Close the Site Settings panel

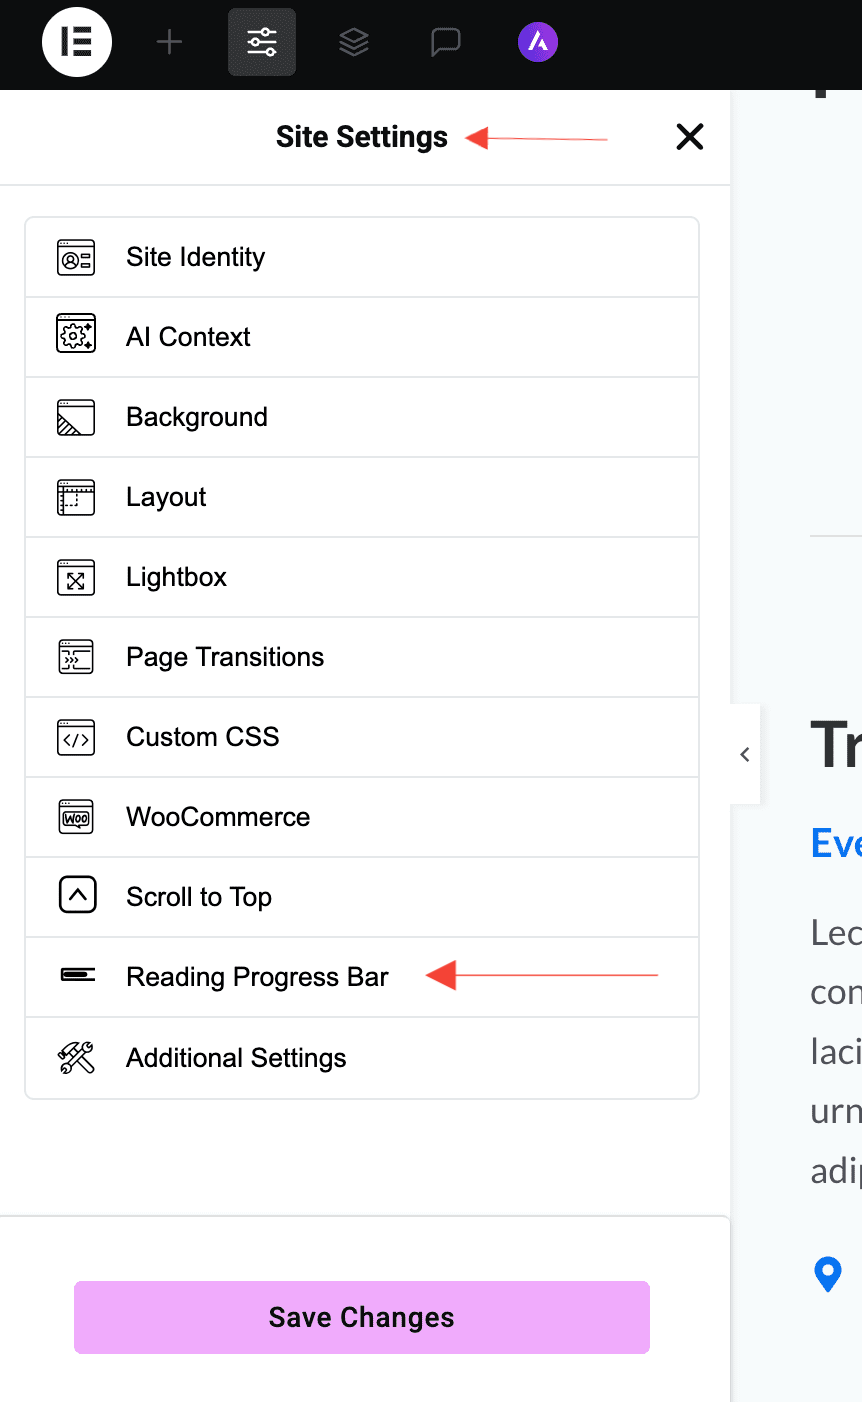coord(689,137)
